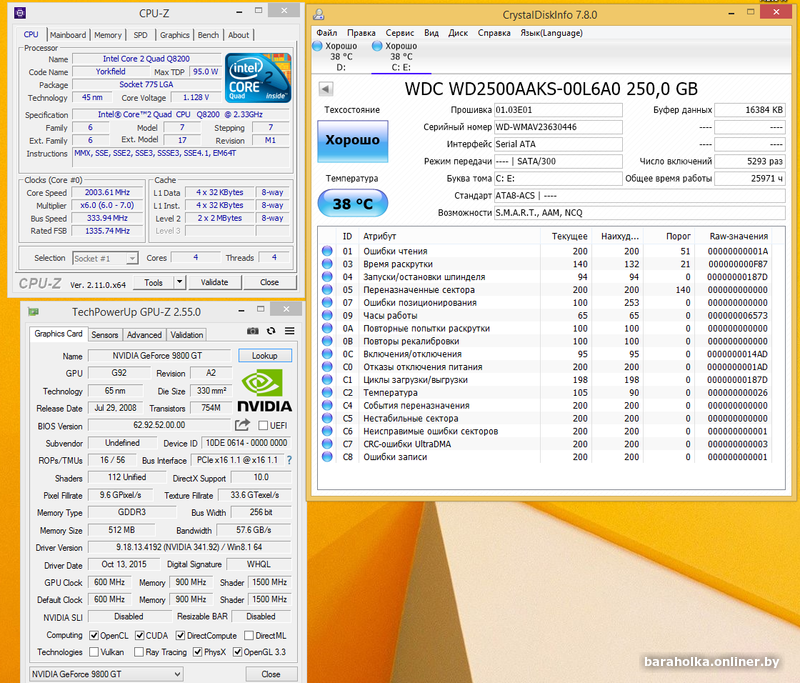Toggle OpenGL 3.3 checkbox
This screenshot has width=800, height=683.
click(x=237, y=652)
